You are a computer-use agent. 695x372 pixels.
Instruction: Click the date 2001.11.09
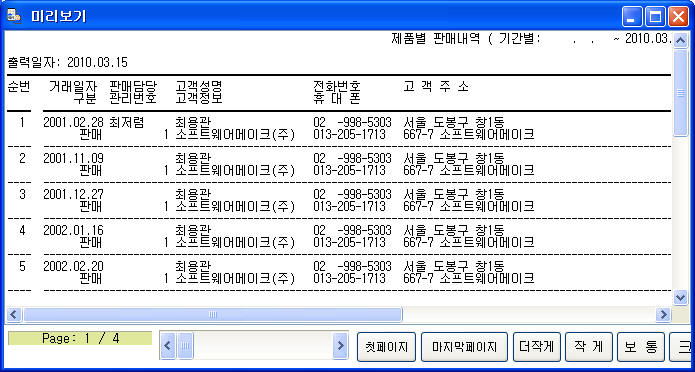tap(74, 158)
